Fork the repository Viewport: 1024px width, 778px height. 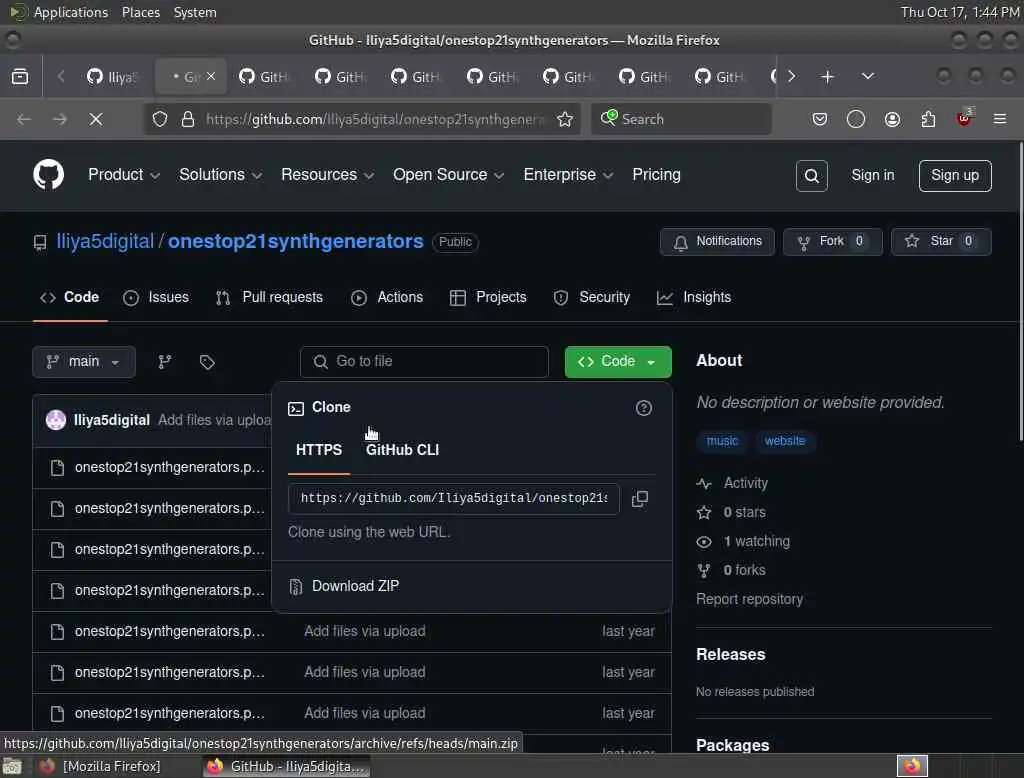pos(832,241)
